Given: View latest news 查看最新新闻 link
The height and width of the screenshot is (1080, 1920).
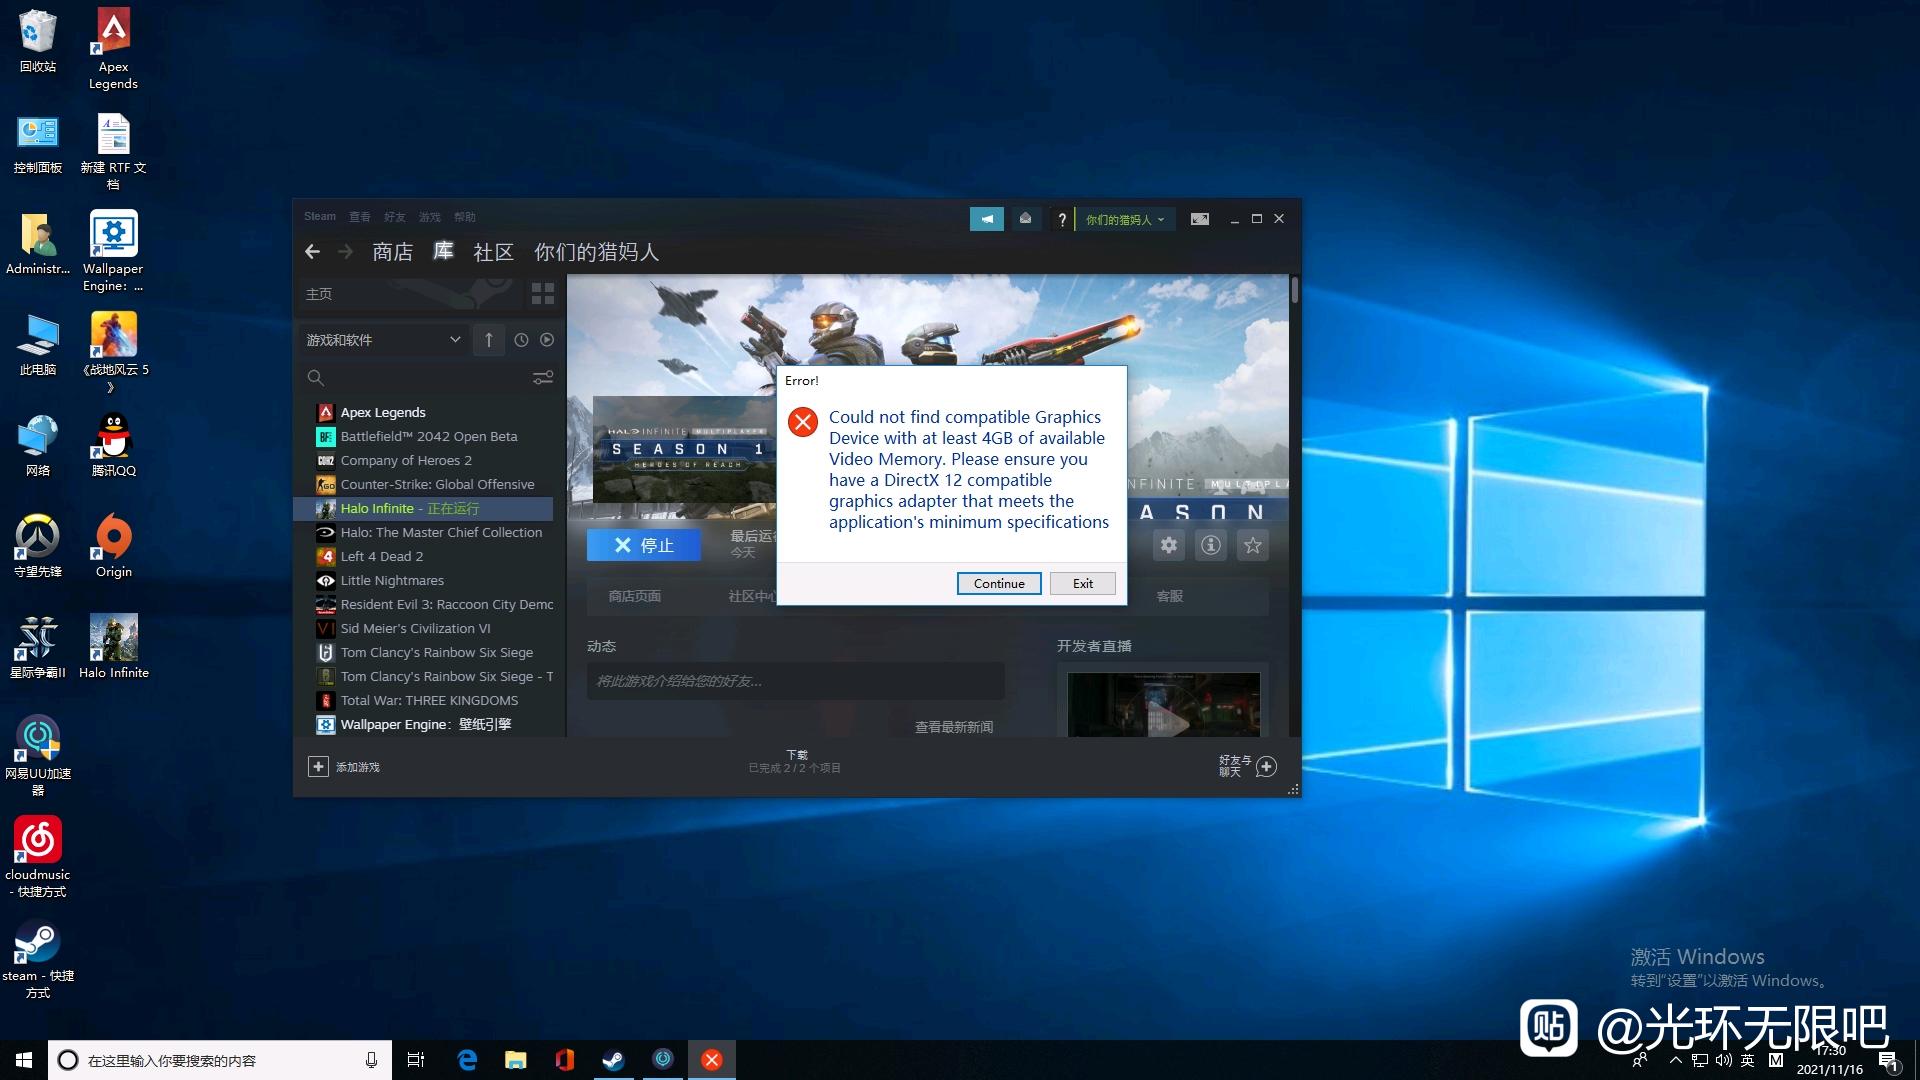Looking at the screenshot, I should [954, 727].
